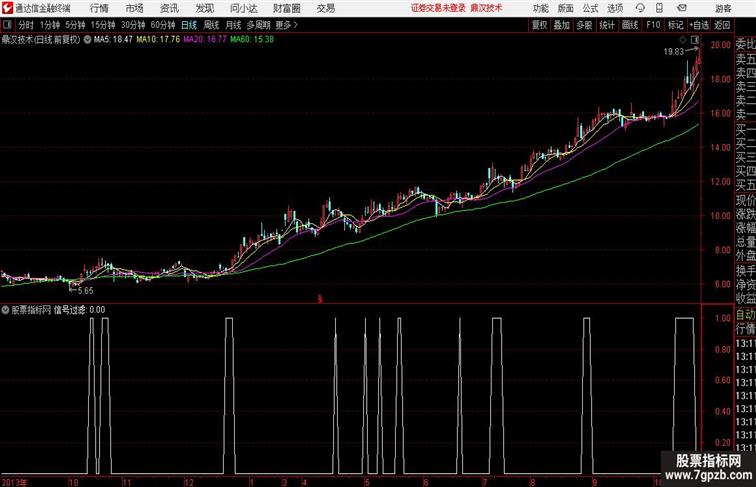Viewport: 756px width, 487px height.
Task: Open the 市场 menu
Action: [x=135, y=8]
